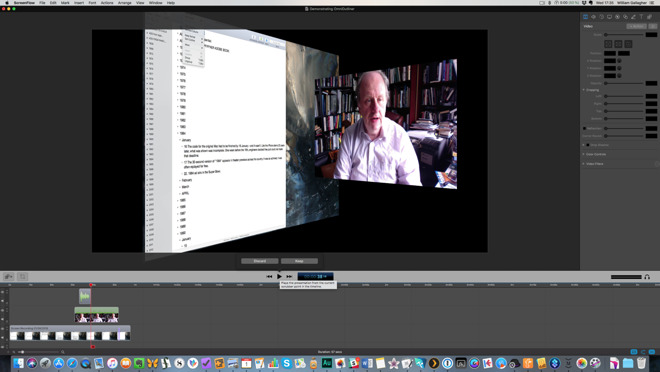Enable the Drop Shadow checkbox
Screen dimensions: 660x372
[x=588, y=145]
